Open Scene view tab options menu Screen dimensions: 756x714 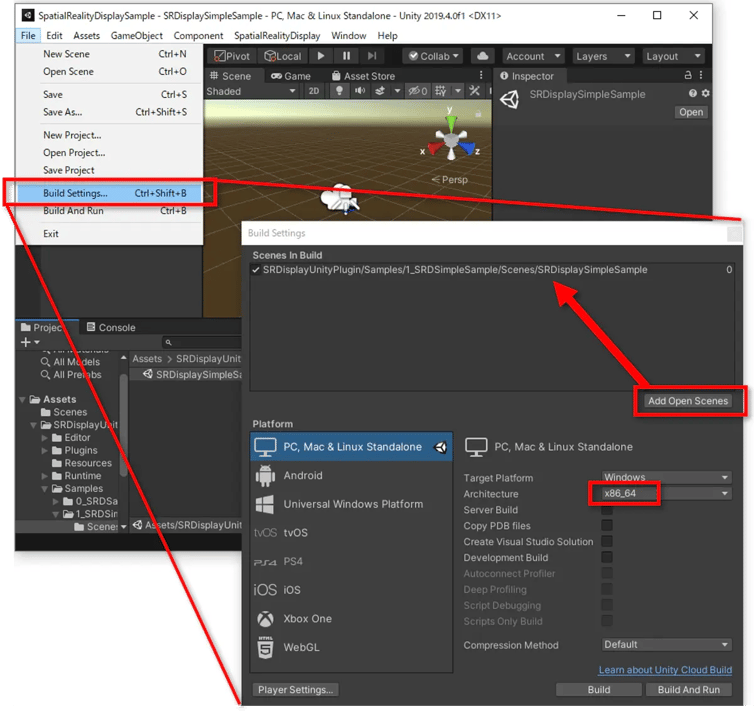pyautogui.click(x=481, y=75)
